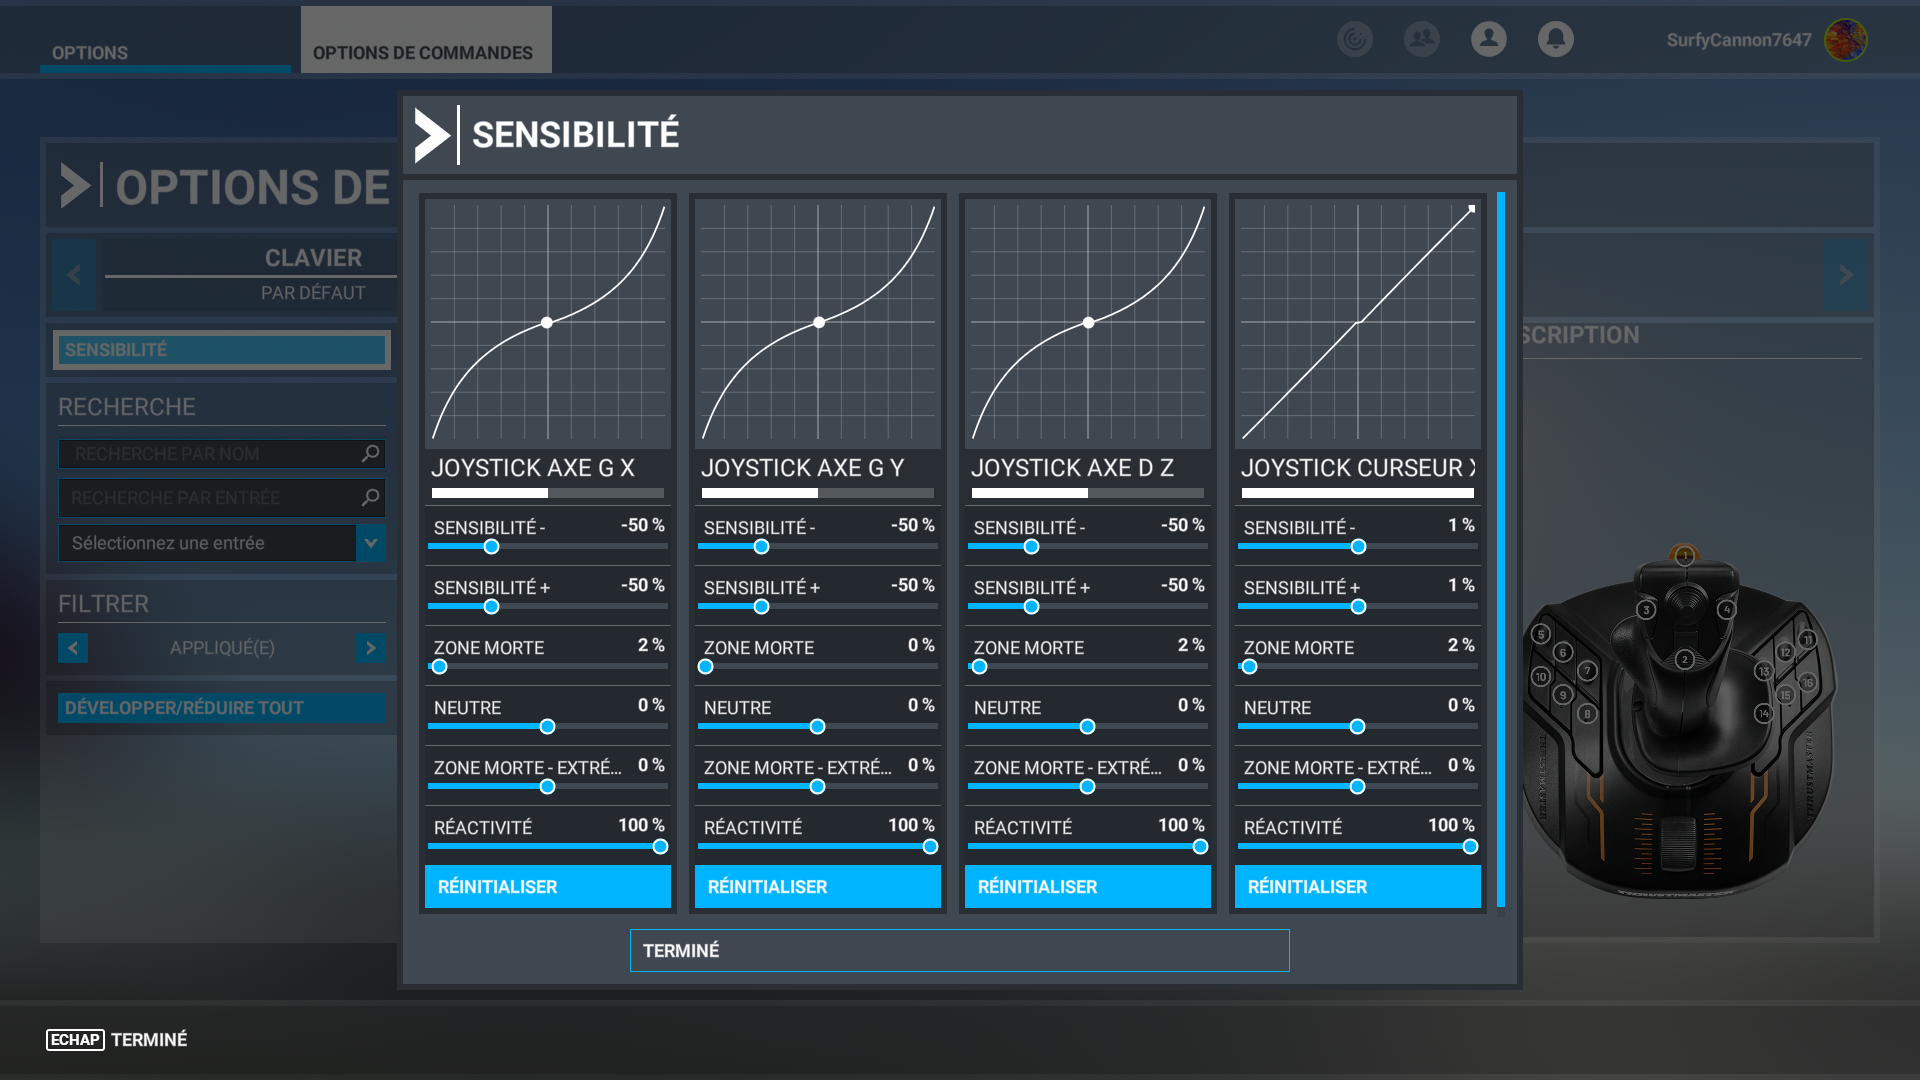1920x1080 pixels.
Task: Click Réactivité slider for Joystick Axe G Y
Action: pyautogui.click(x=817, y=846)
